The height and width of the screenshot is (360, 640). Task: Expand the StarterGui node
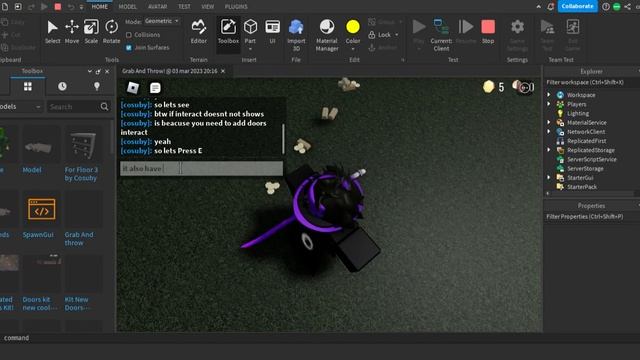[x=549, y=178]
